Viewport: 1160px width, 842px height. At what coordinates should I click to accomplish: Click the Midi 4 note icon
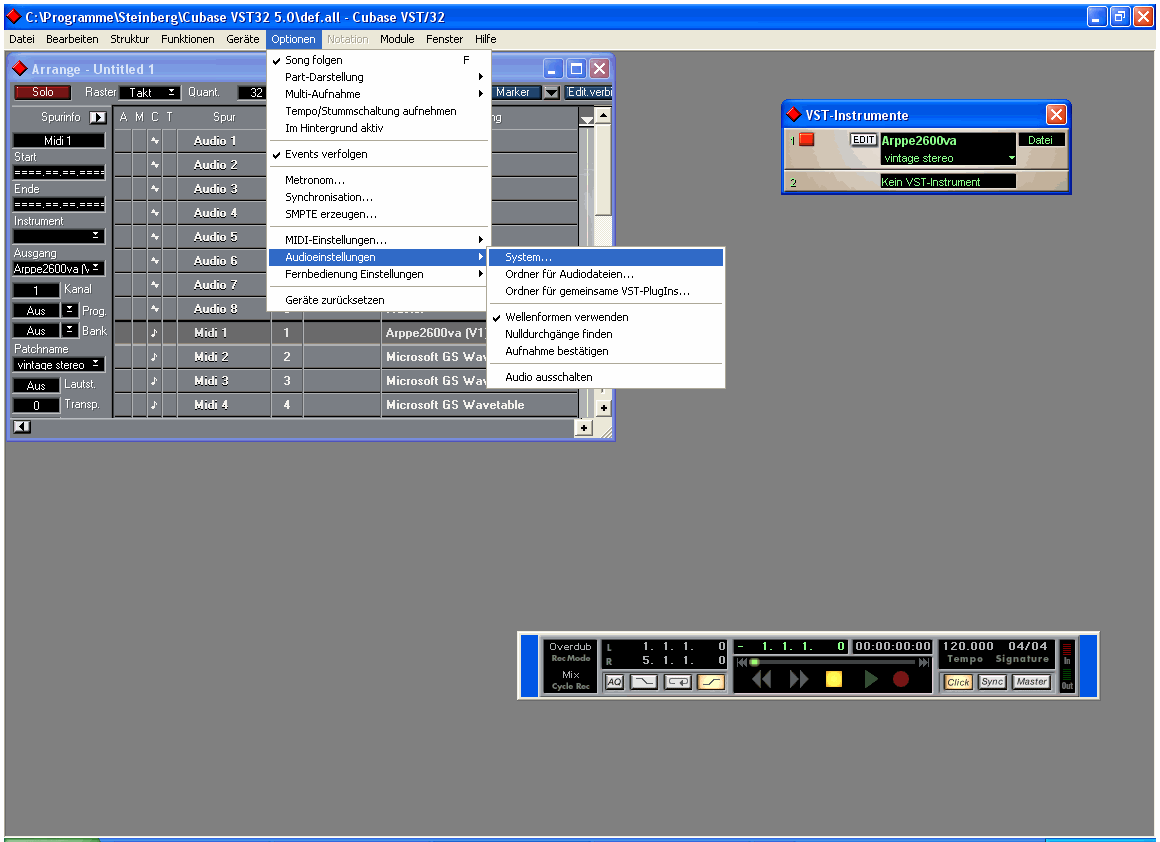(x=155, y=405)
